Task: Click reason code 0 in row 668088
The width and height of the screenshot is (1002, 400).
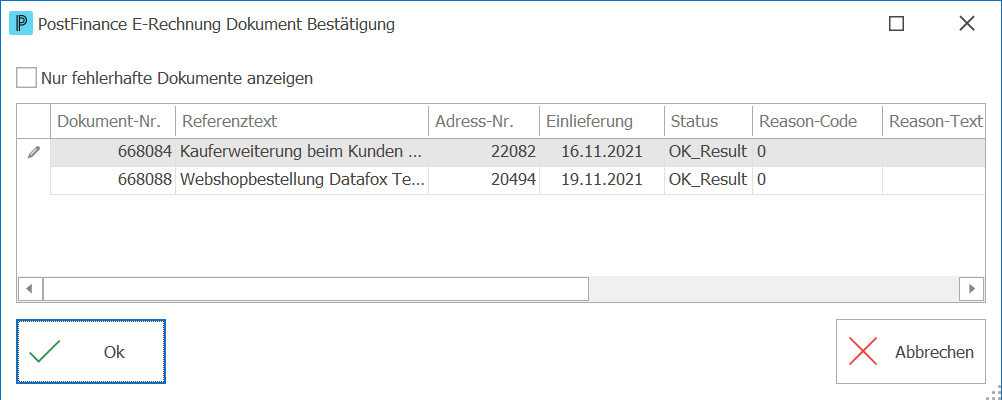Action: tap(817, 180)
